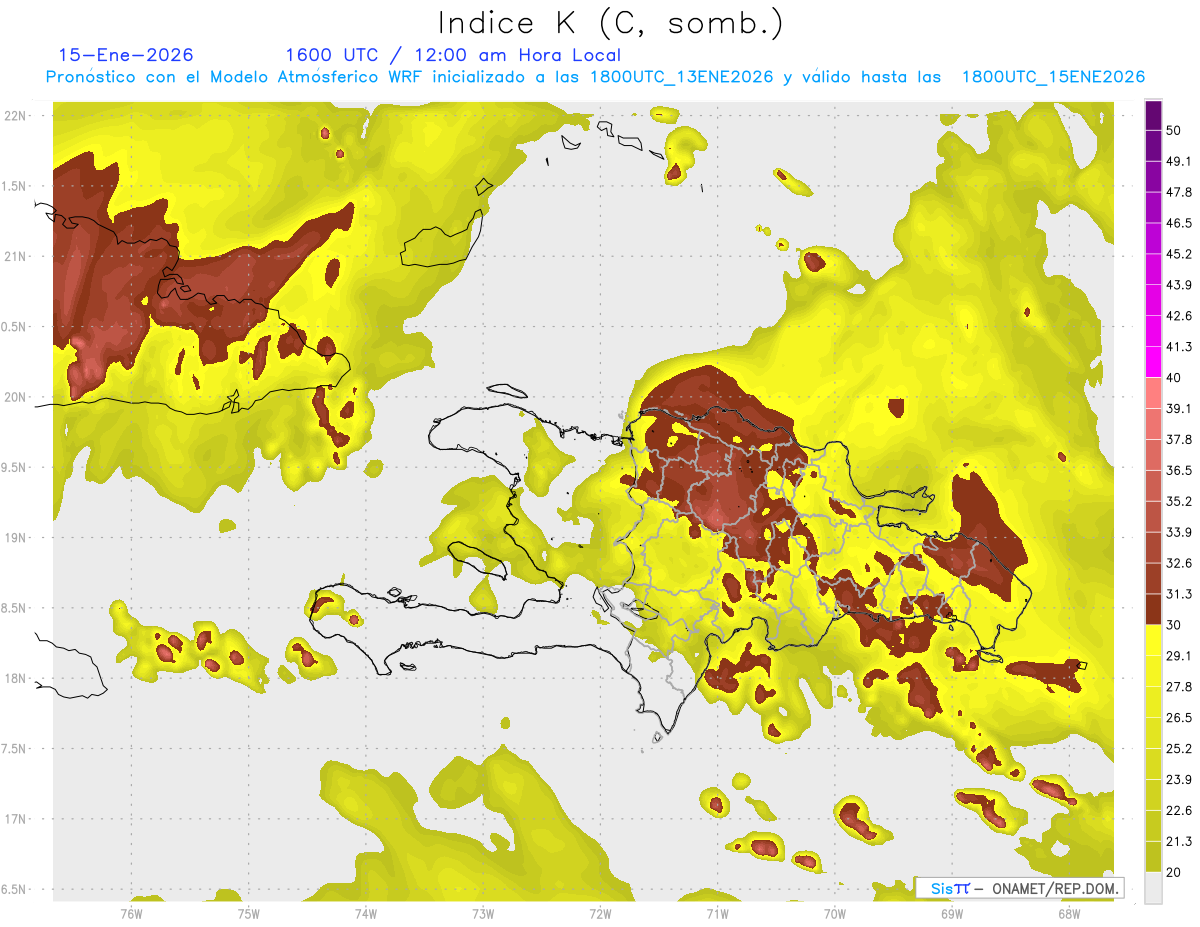Click the '76W' longitude axis label
Viewport: 1200px width, 927px height.
(131, 913)
